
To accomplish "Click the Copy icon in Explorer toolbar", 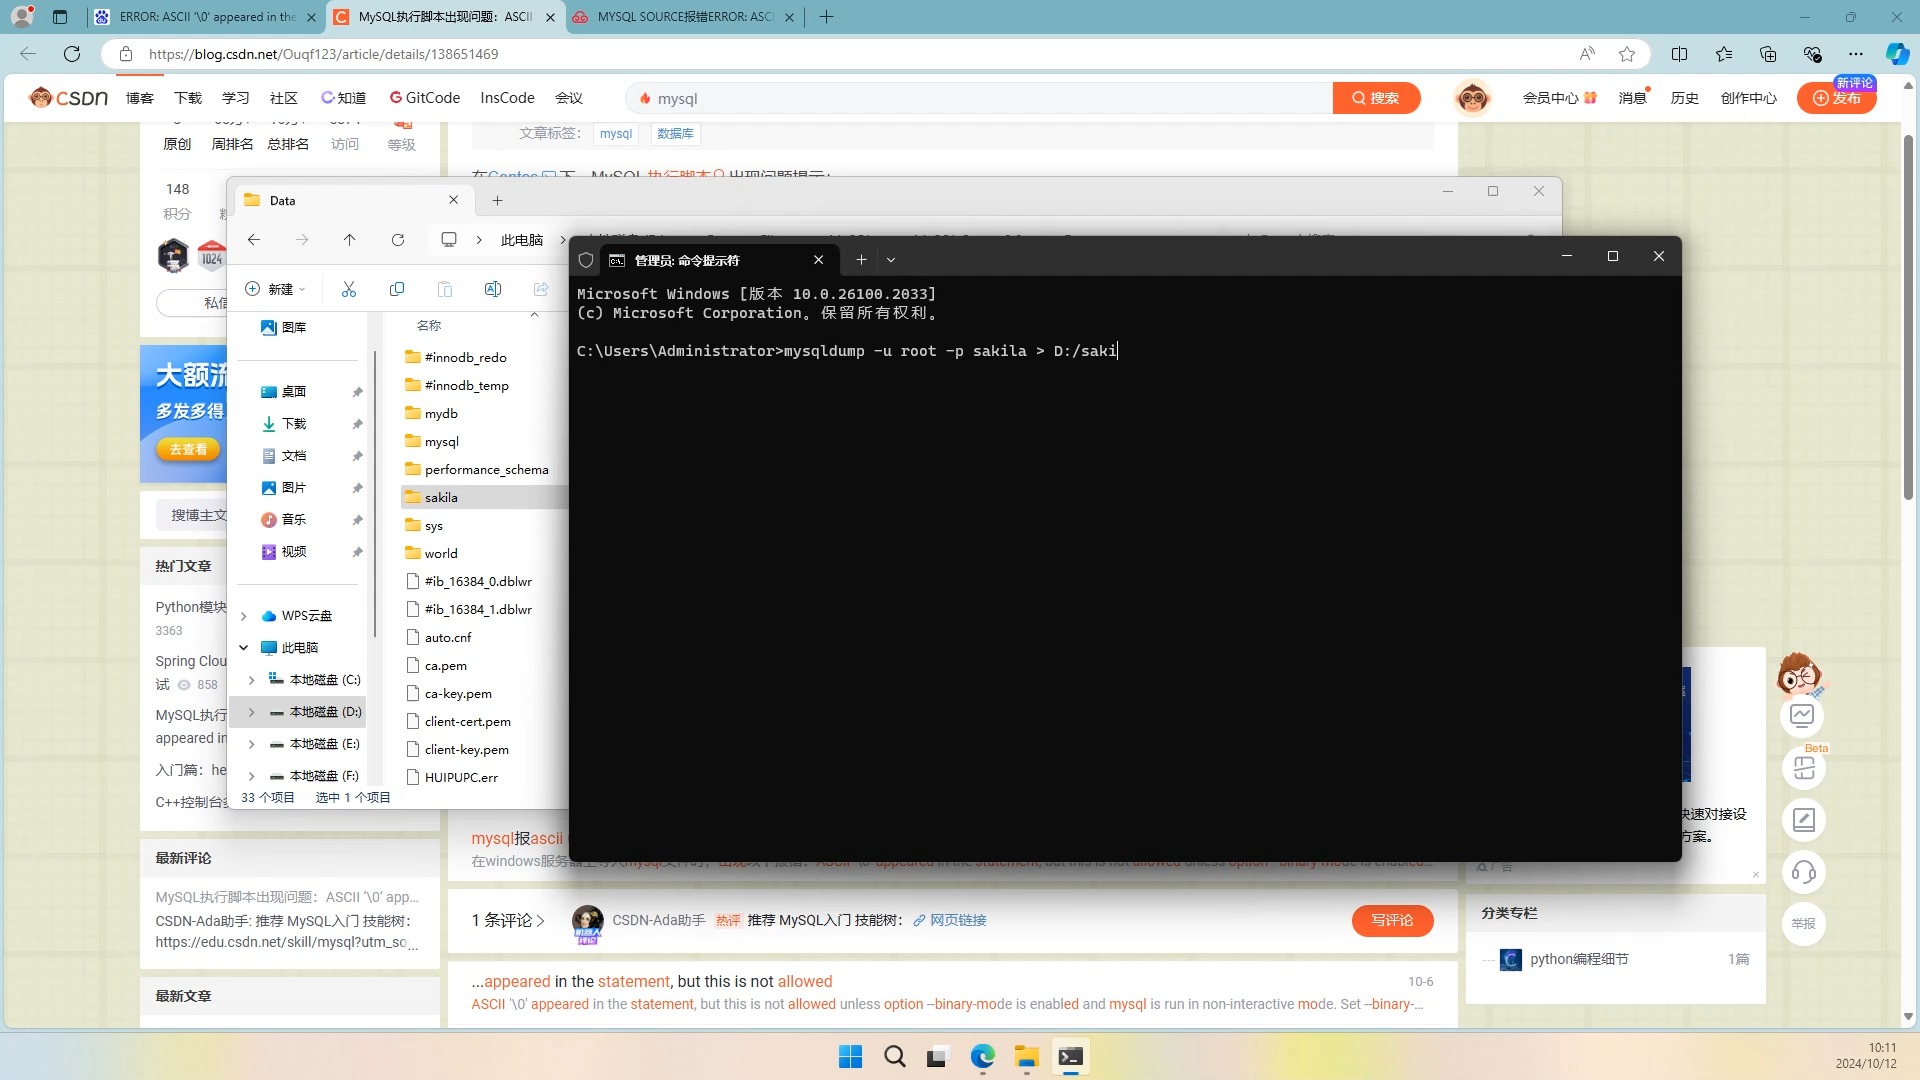I will coord(397,289).
